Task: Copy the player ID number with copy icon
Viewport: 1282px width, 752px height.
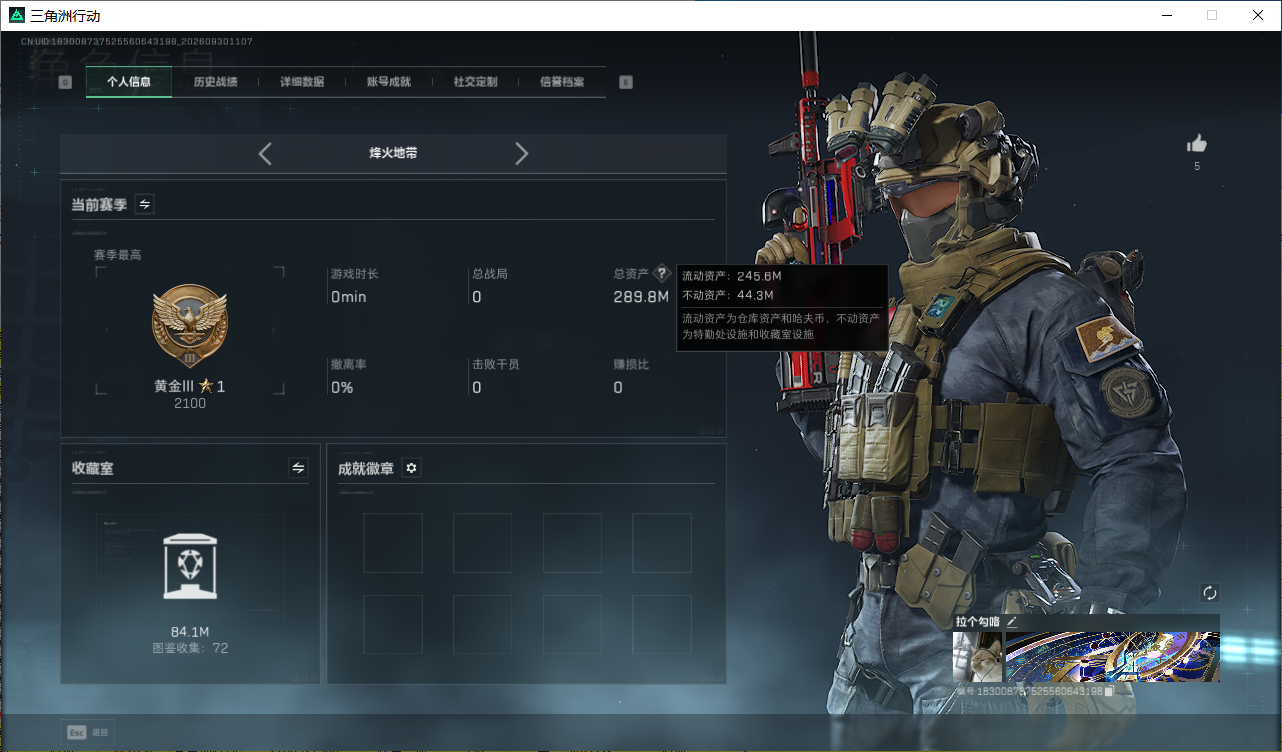Action: pos(1109,691)
